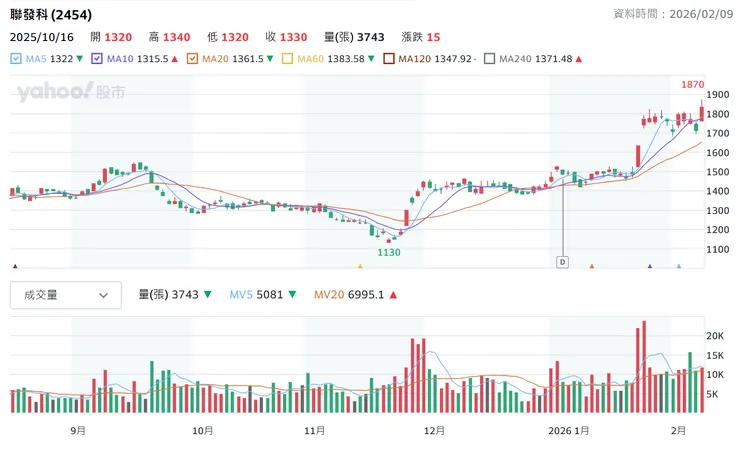
Task: Click the 5K volume axis label
Action: 712,394
